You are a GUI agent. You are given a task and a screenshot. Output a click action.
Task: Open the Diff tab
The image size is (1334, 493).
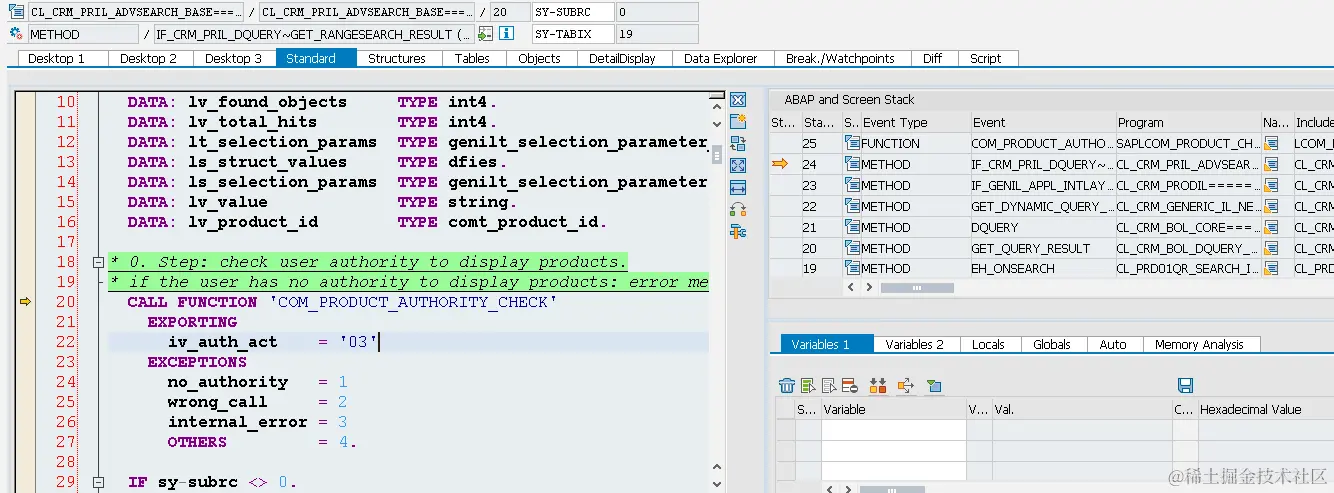932,58
